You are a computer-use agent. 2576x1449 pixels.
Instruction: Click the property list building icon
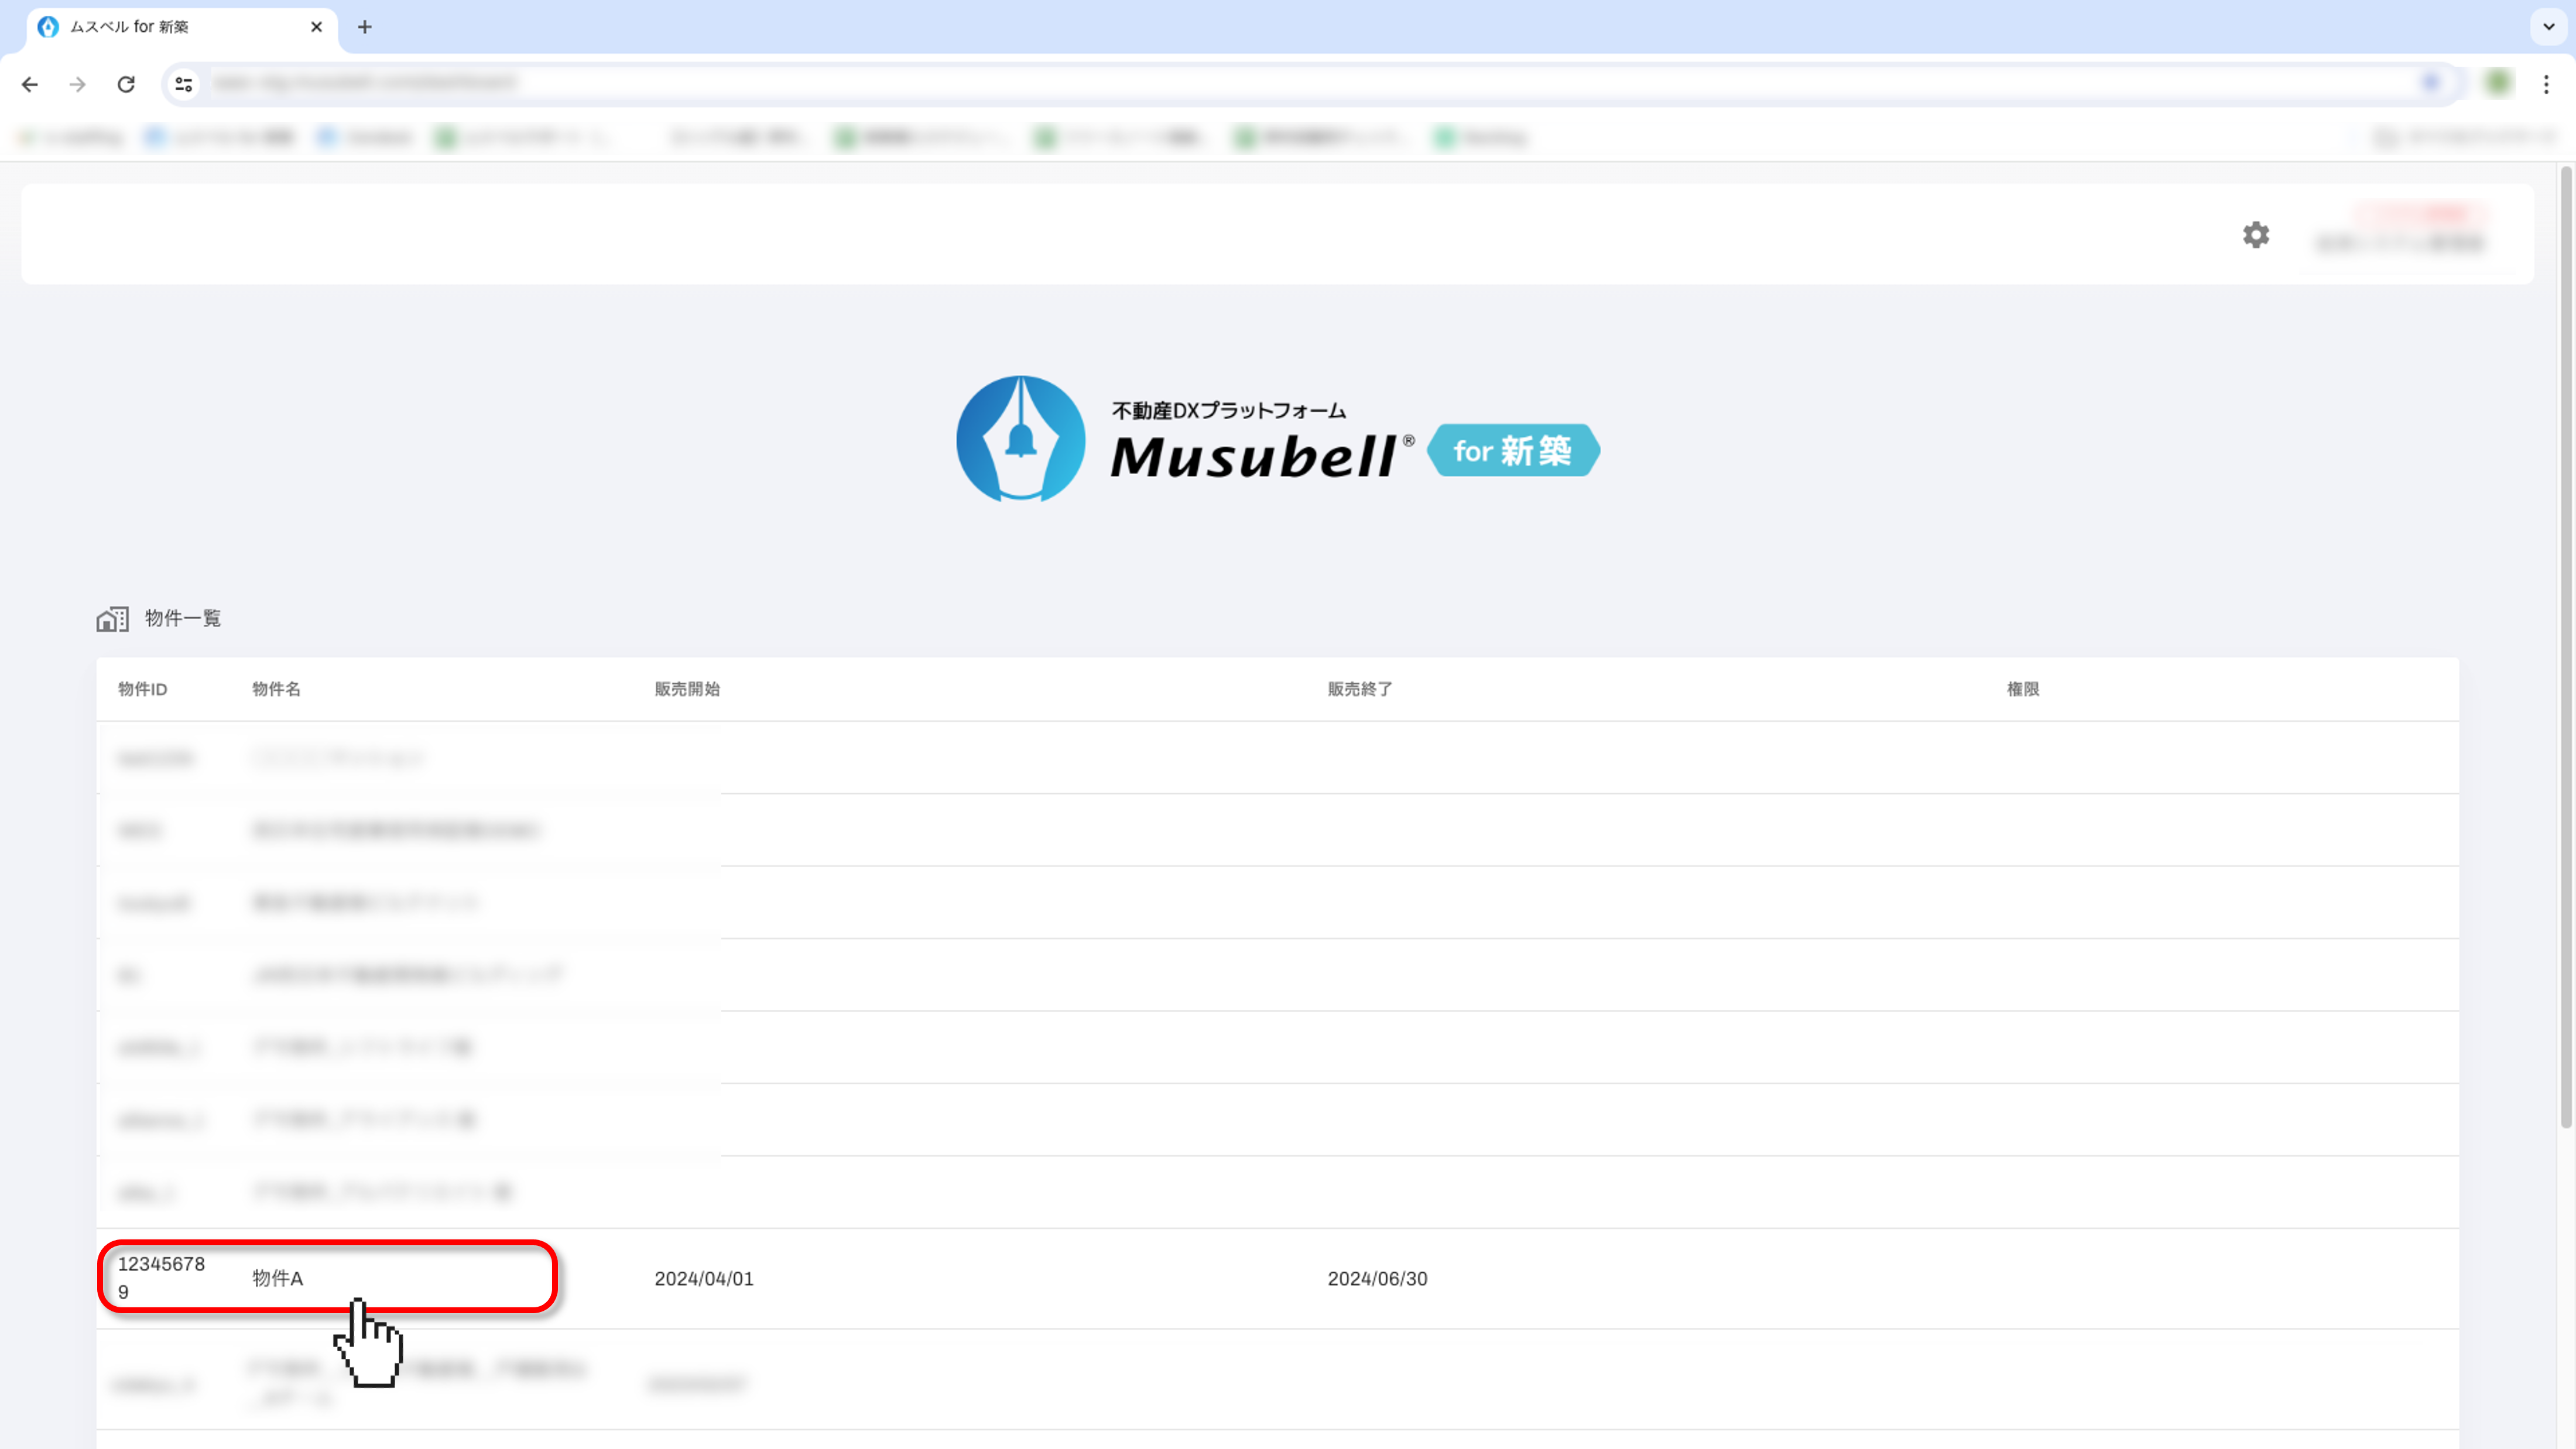click(x=112, y=619)
